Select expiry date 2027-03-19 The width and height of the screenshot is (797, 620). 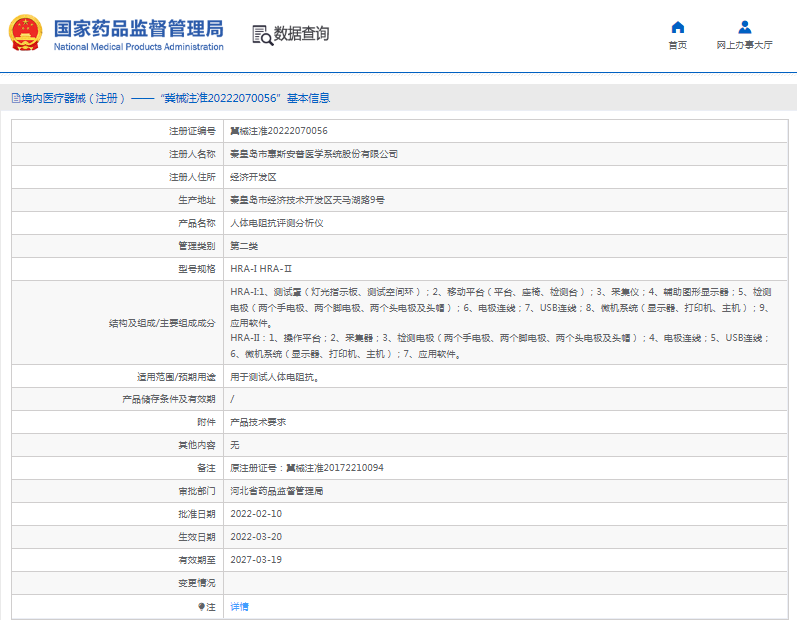pos(256,560)
